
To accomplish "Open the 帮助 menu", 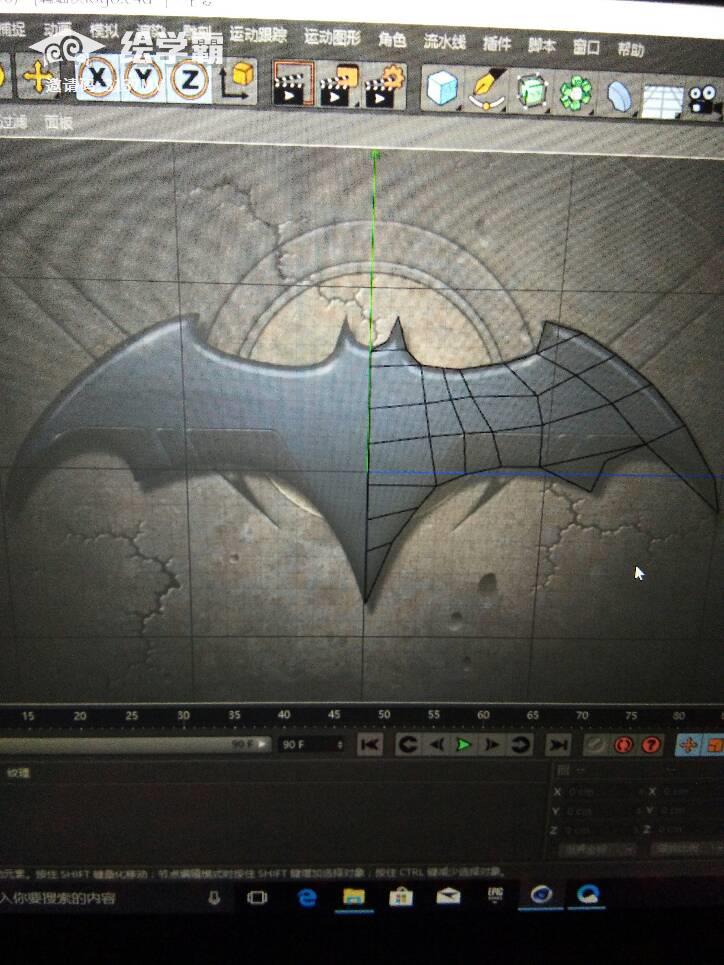I will 631,49.
